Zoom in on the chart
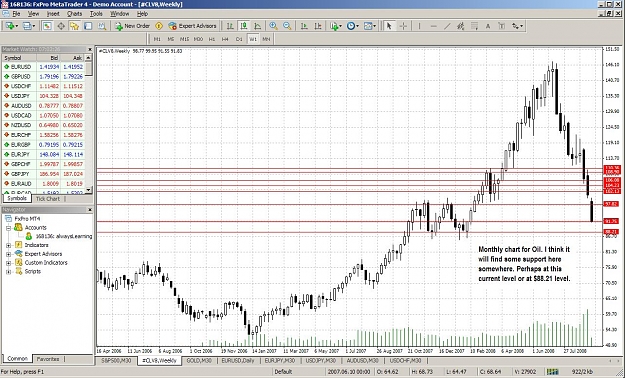Image resolution: width=625 pixels, height=378 pixels. point(273,26)
